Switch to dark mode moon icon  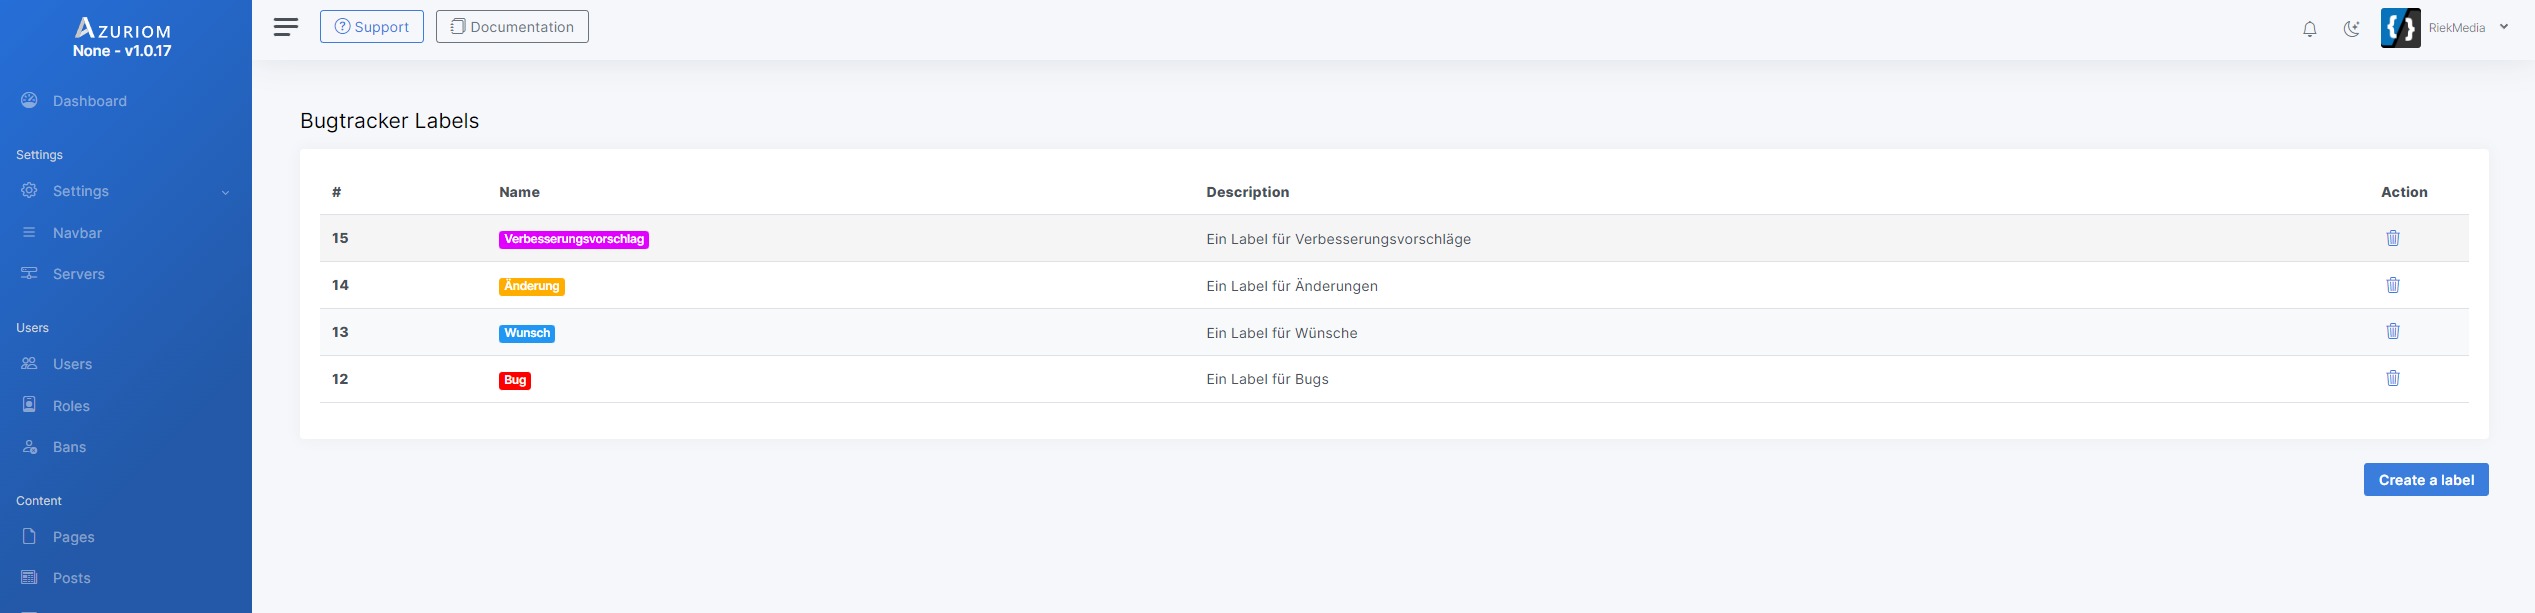(x=2352, y=29)
